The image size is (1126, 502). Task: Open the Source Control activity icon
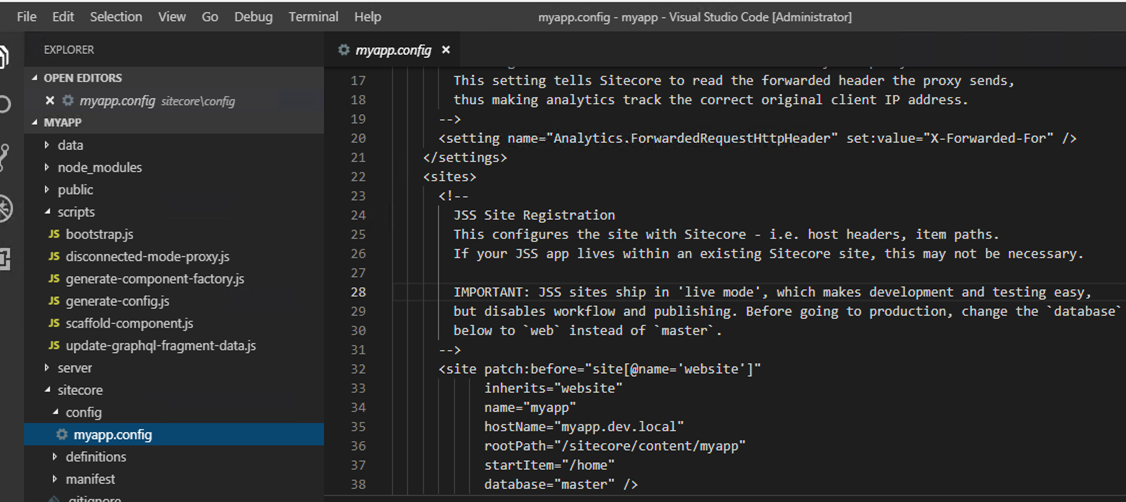(x=5, y=157)
